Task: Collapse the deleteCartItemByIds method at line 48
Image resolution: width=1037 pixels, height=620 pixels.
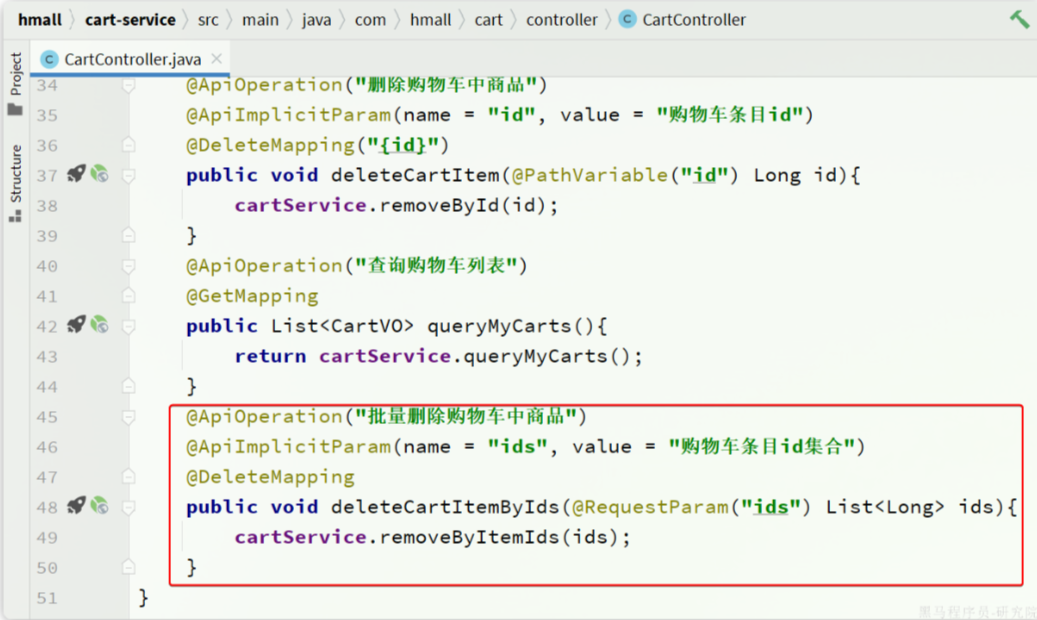Action: tap(129, 506)
